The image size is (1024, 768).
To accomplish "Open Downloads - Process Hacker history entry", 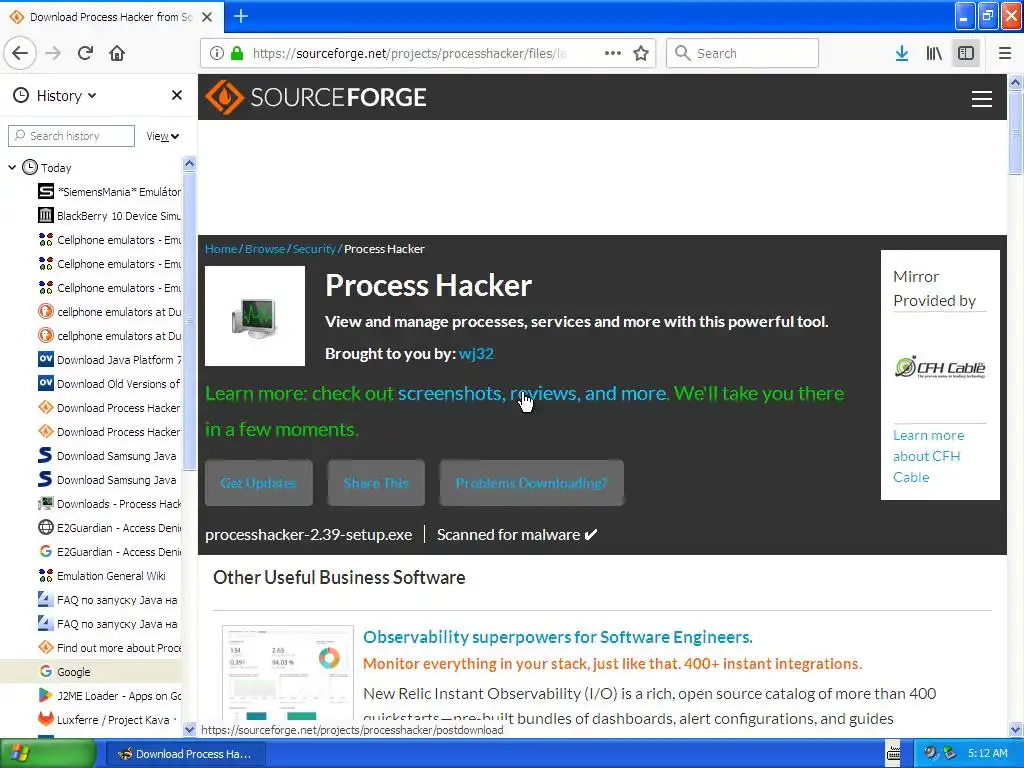I will pyautogui.click(x=110, y=504).
